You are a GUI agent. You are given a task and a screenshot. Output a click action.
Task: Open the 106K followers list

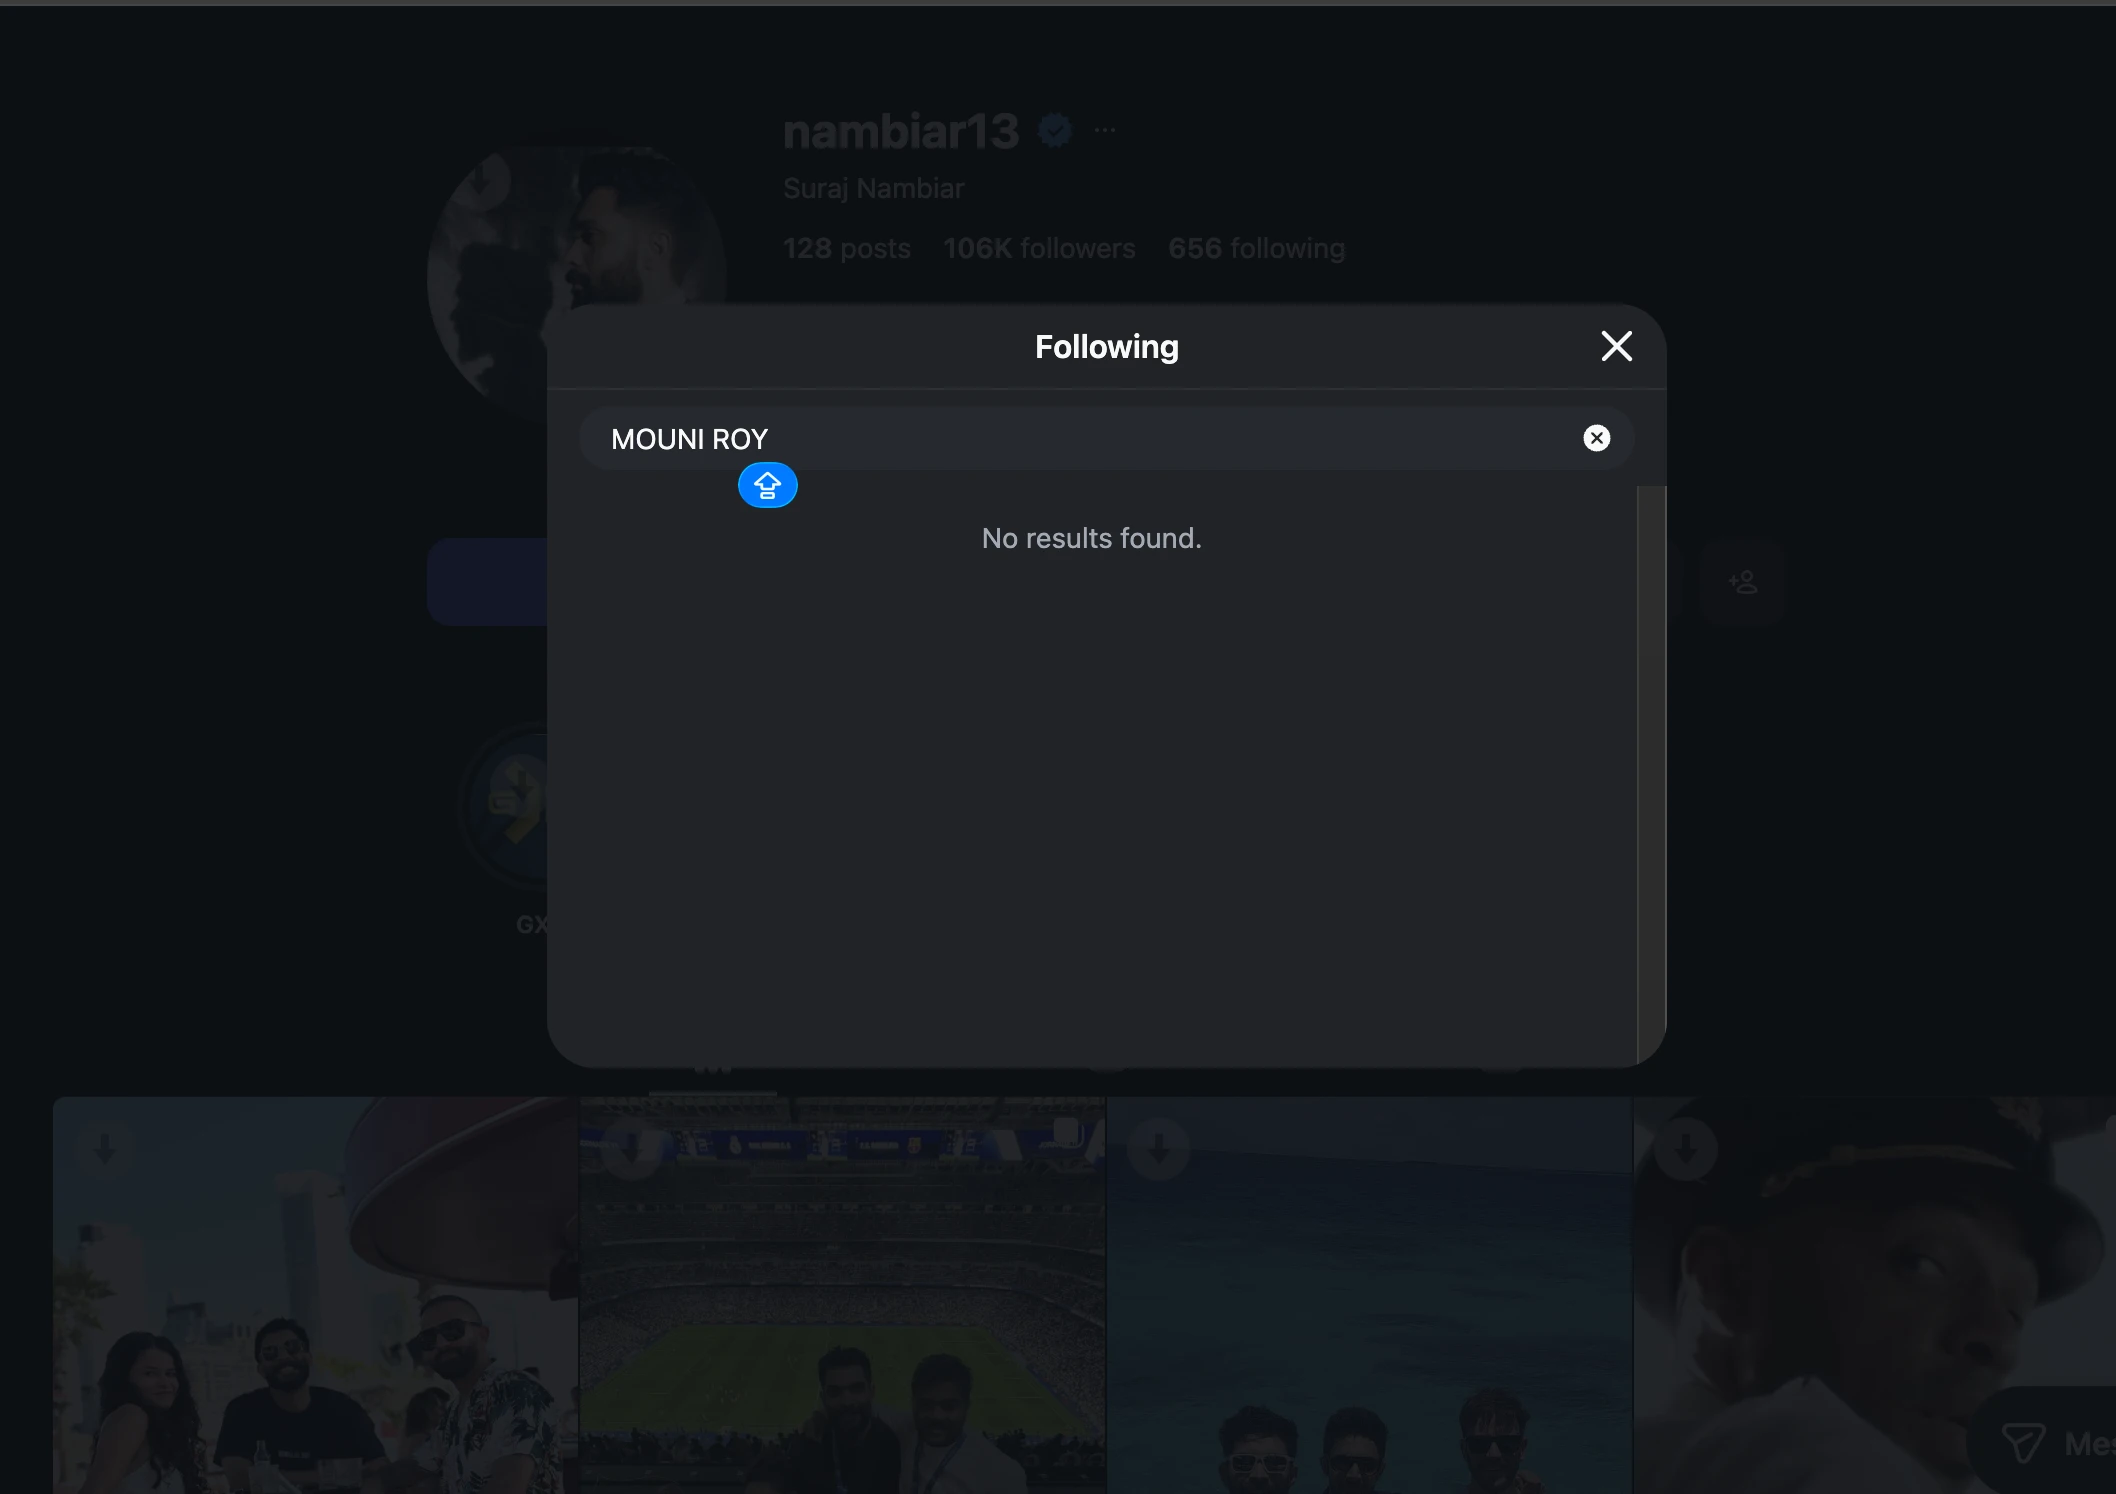pos(1039,248)
